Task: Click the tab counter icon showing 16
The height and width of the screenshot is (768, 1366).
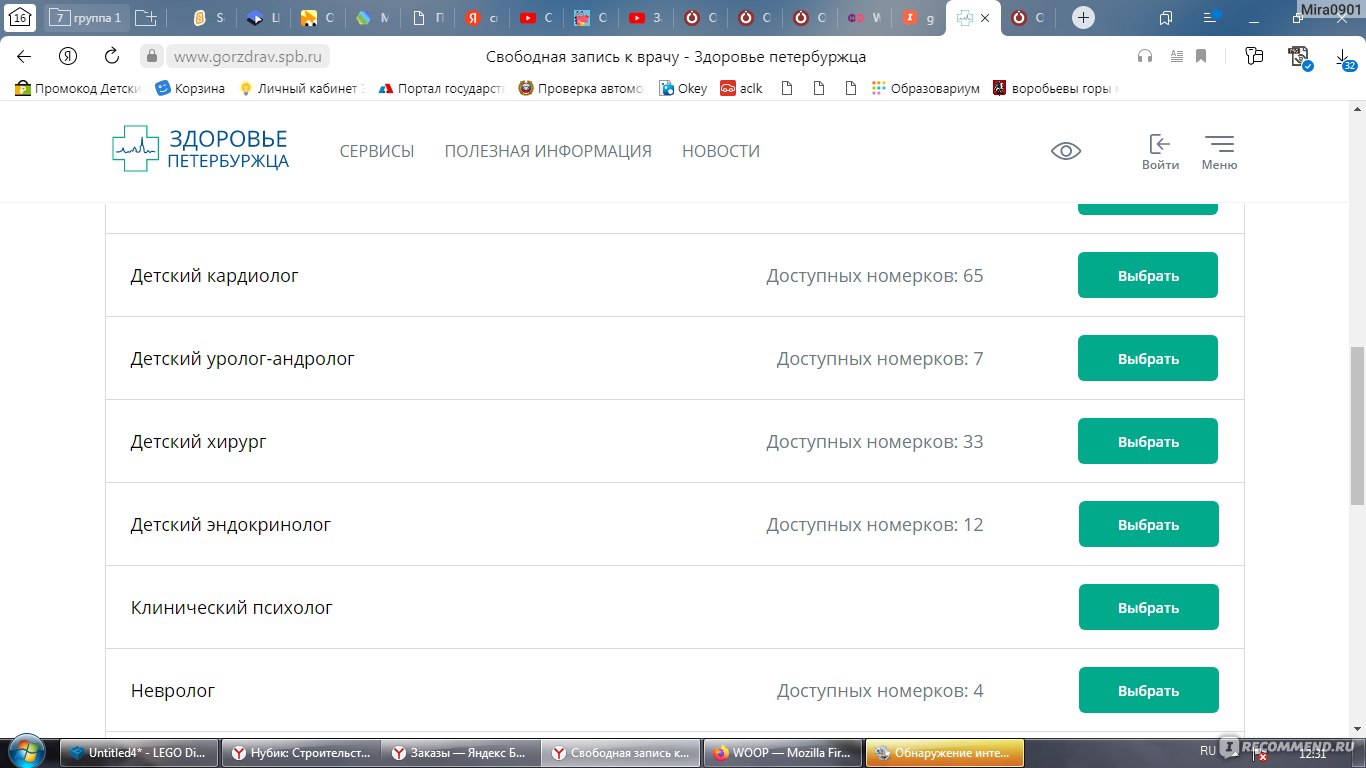Action: (x=20, y=18)
